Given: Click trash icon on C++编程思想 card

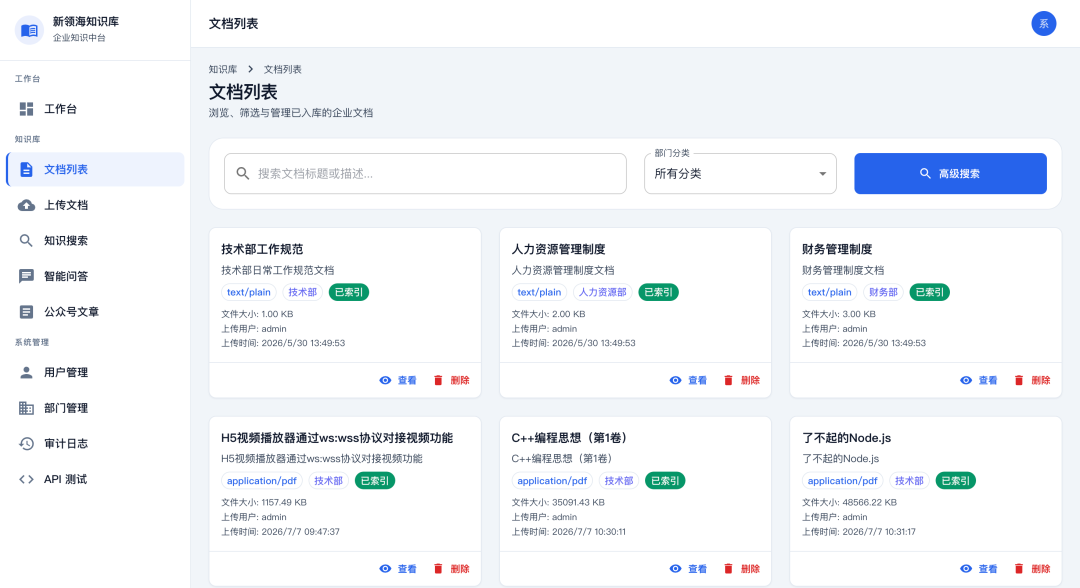Looking at the screenshot, I should coord(728,569).
